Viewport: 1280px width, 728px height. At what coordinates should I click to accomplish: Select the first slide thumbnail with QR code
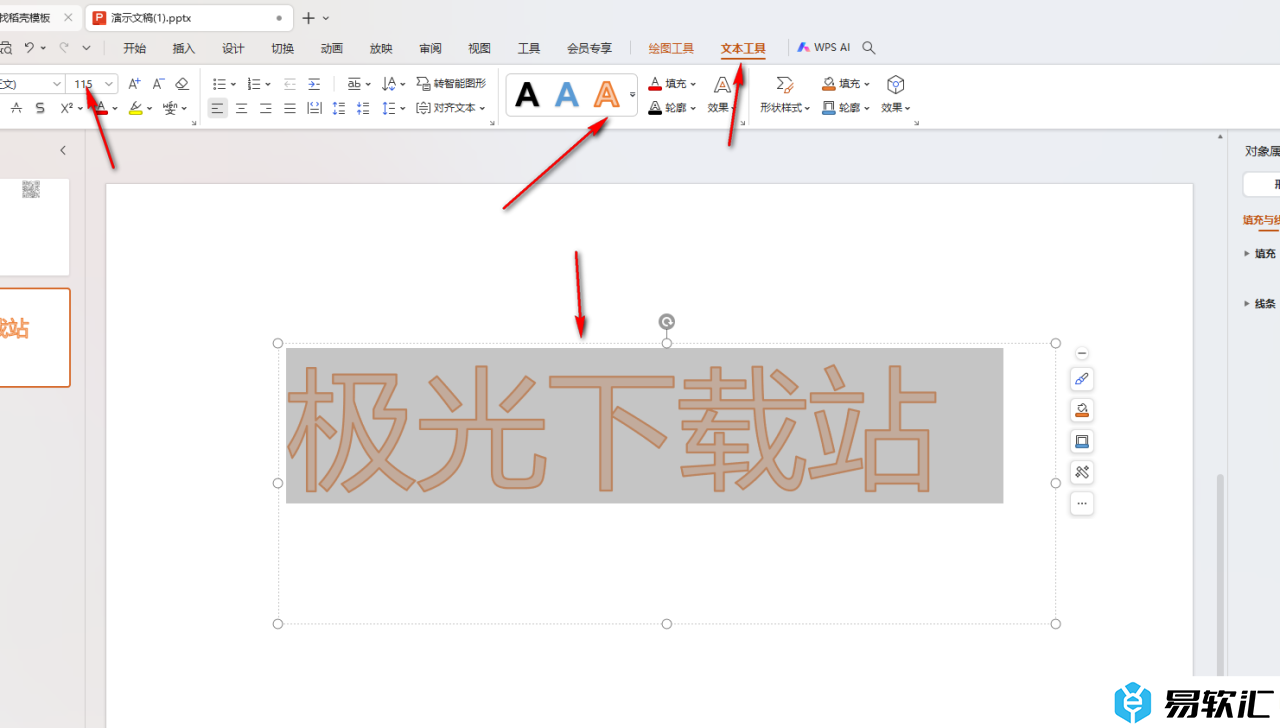[x=35, y=227]
